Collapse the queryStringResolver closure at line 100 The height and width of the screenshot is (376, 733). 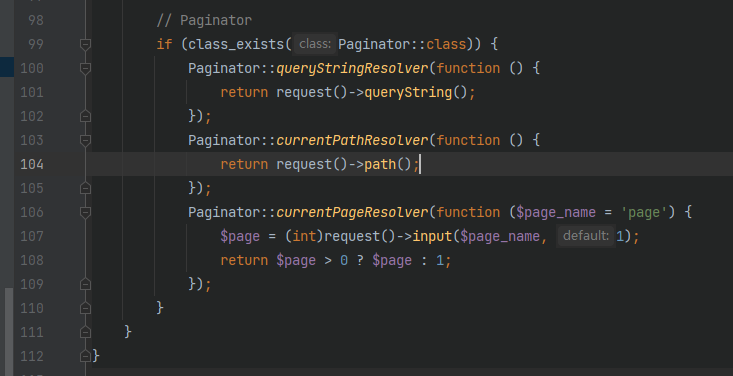click(85, 69)
